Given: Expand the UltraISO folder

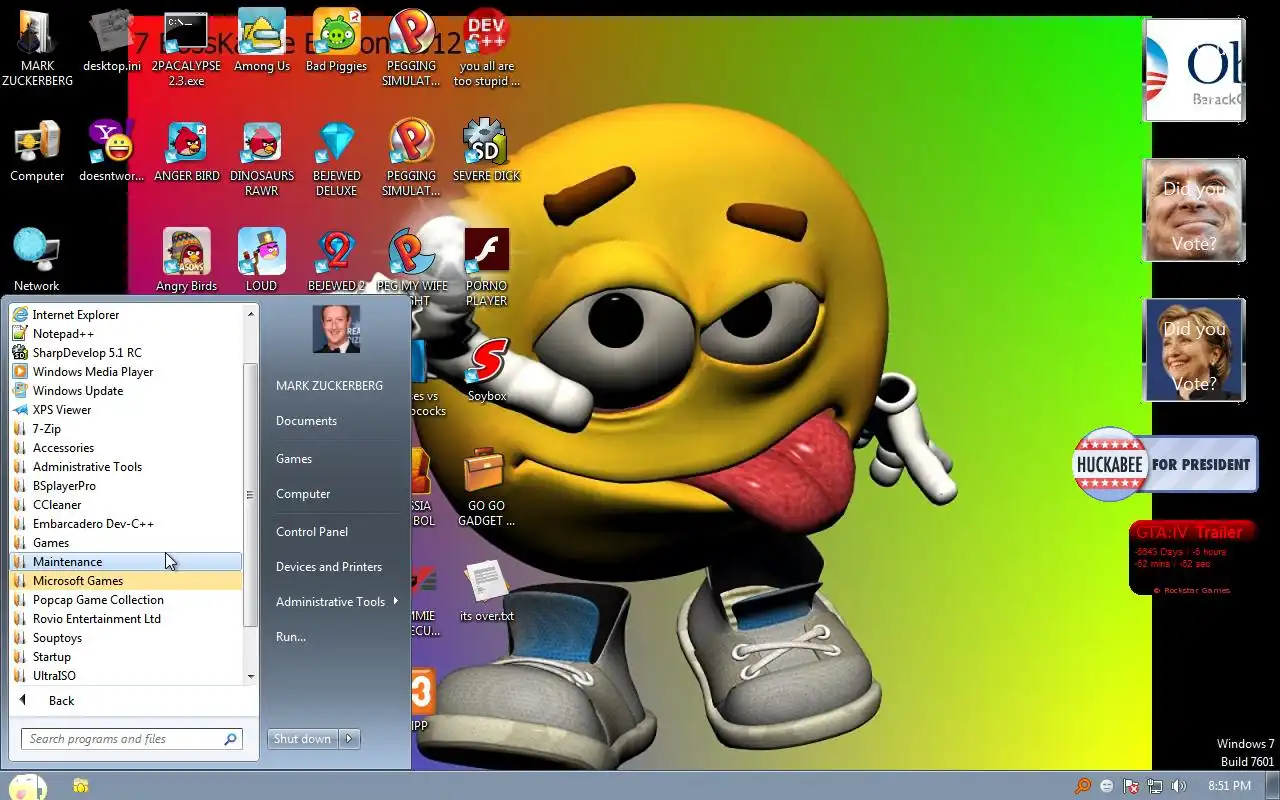Looking at the screenshot, I should [126, 675].
